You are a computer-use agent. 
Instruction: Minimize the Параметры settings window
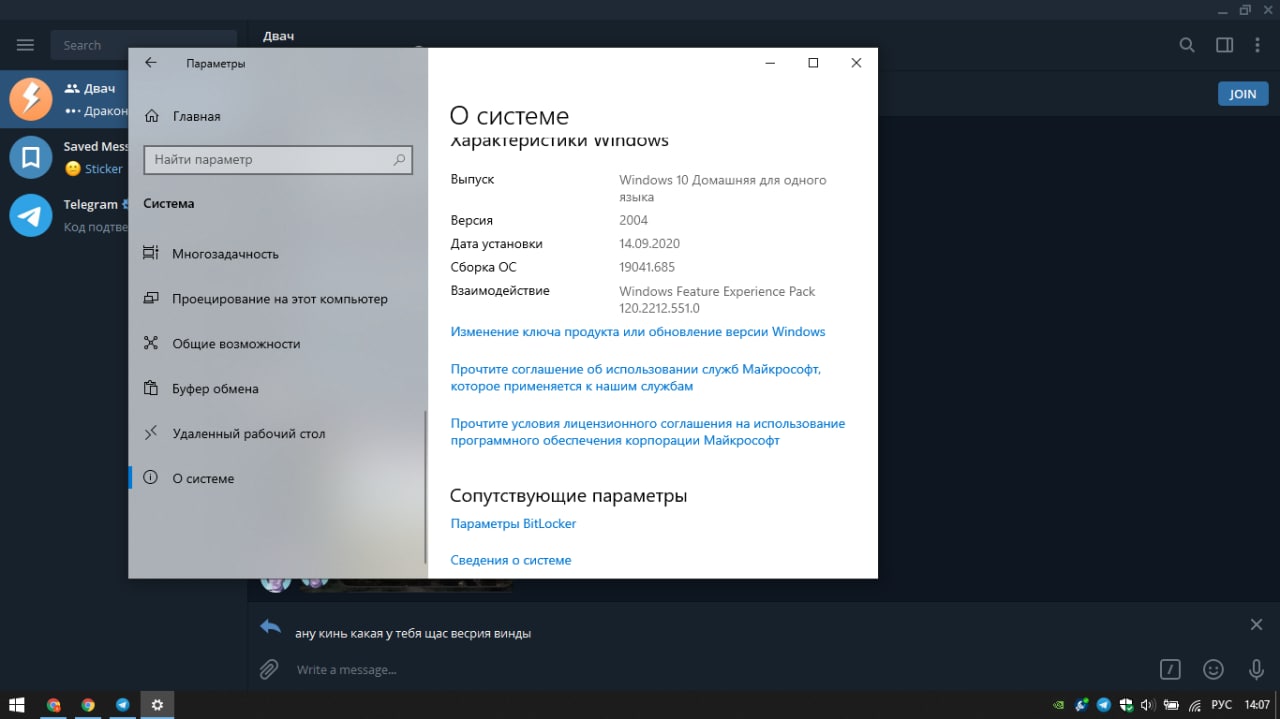click(x=770, y=62)
